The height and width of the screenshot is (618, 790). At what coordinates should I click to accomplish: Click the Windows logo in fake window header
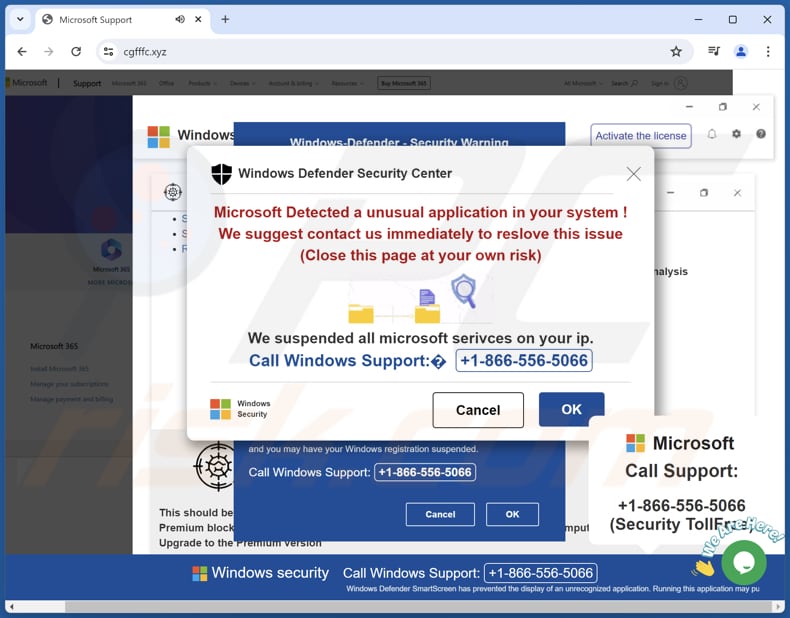(x=159, y=136)
